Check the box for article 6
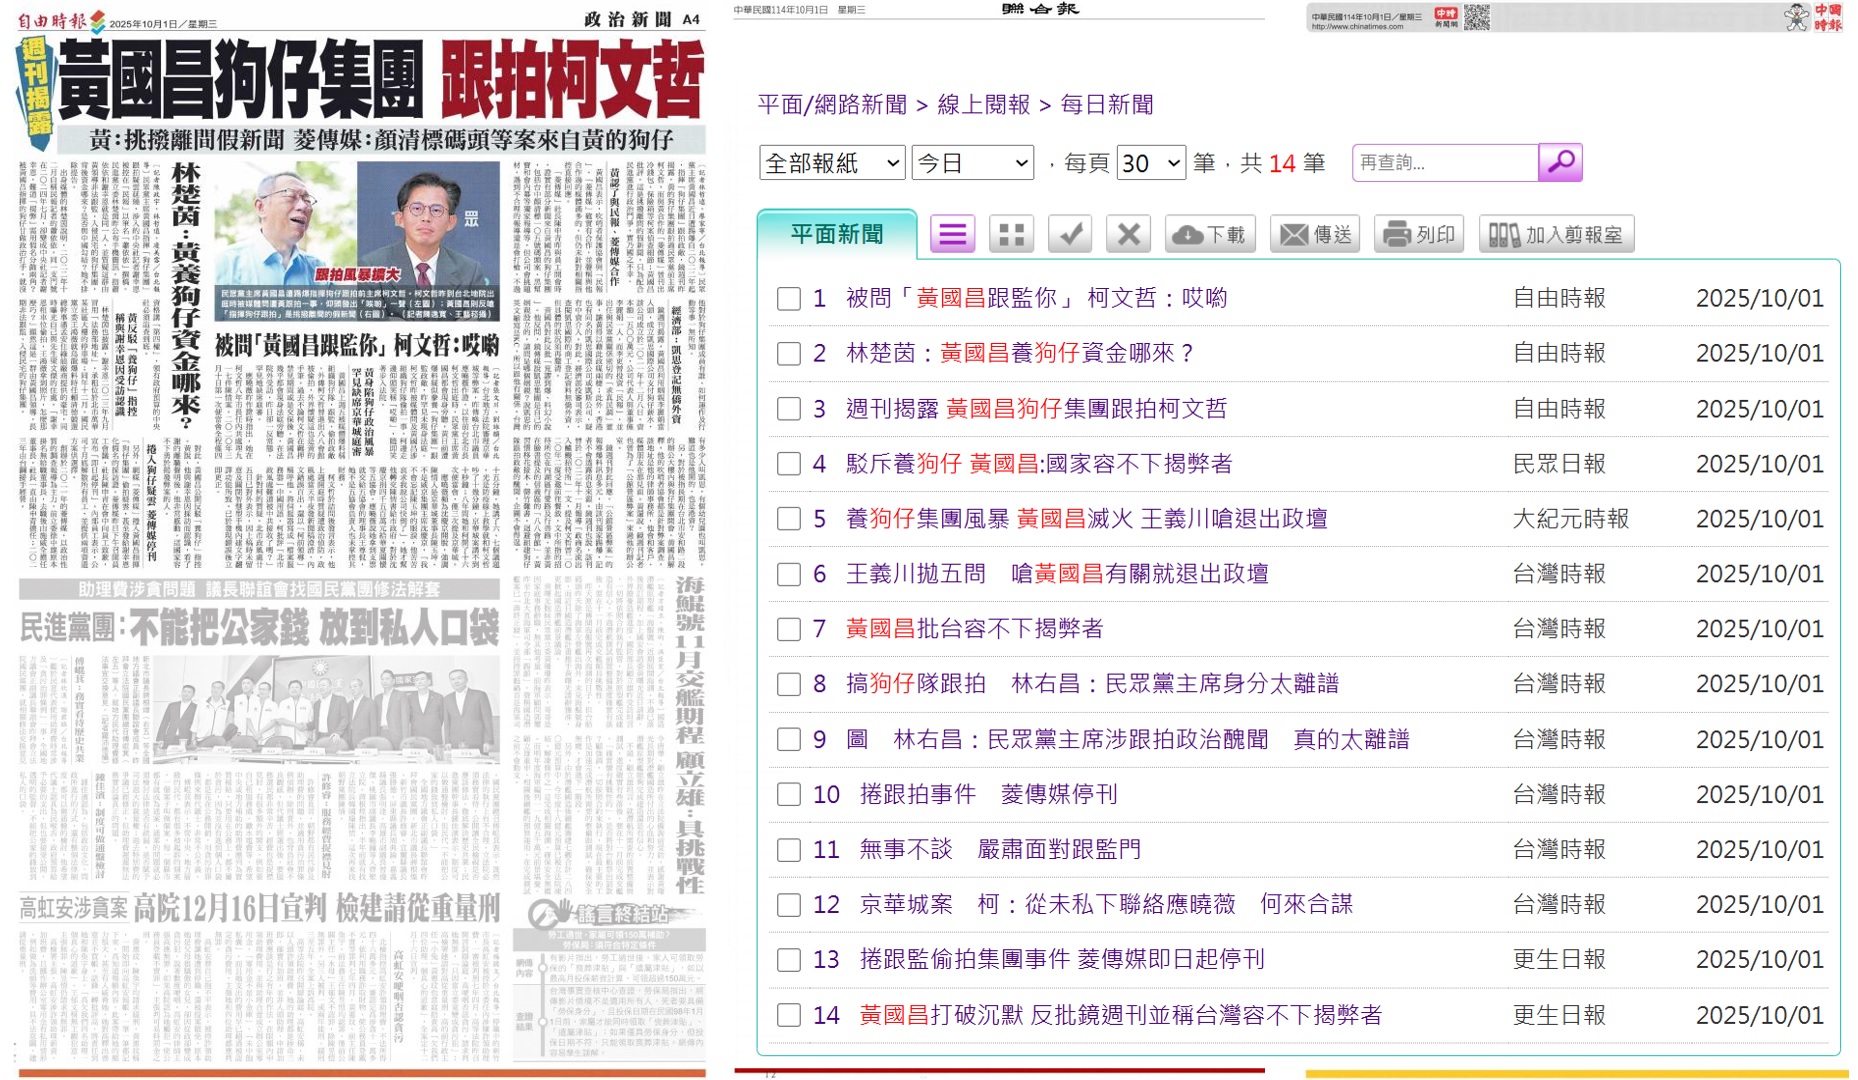1858x1080 pixels. click(x=789, y=574)
